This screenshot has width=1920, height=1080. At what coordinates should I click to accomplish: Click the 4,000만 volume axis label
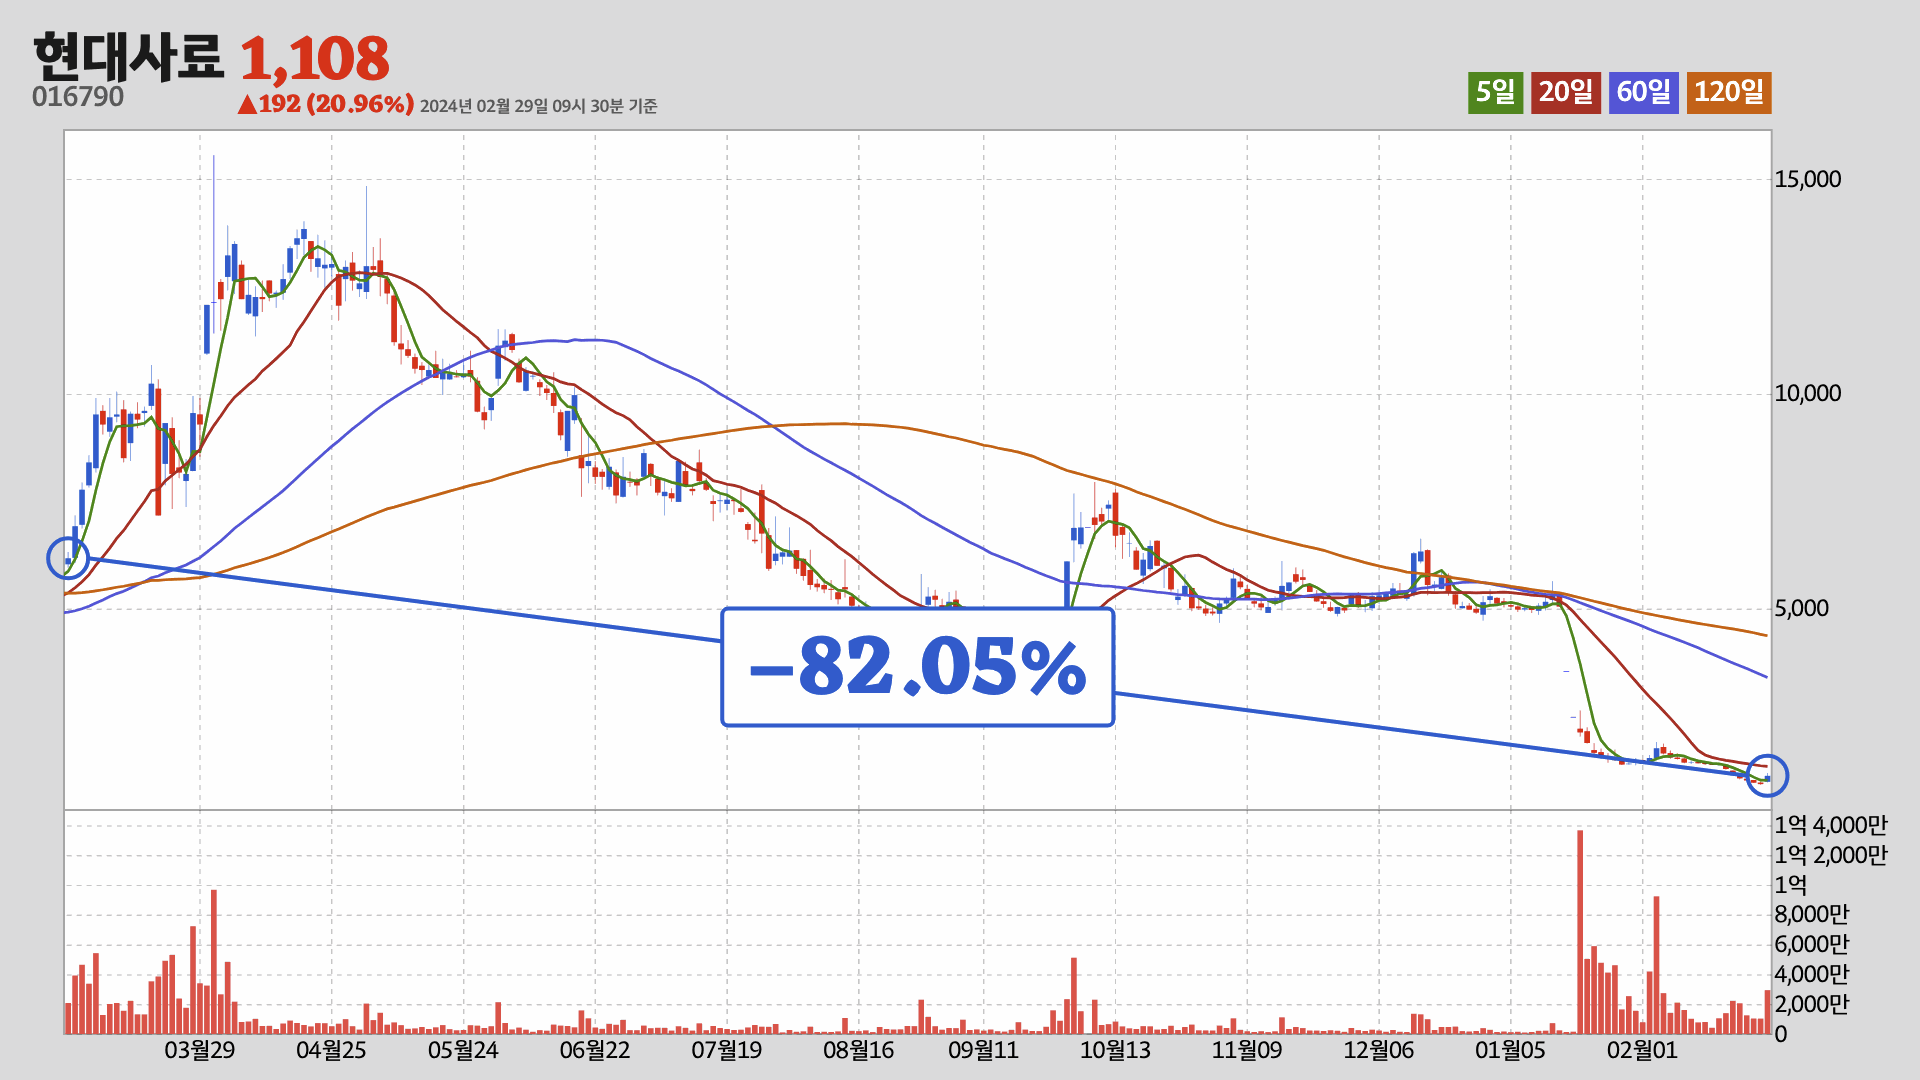(x=1812, y=974)
